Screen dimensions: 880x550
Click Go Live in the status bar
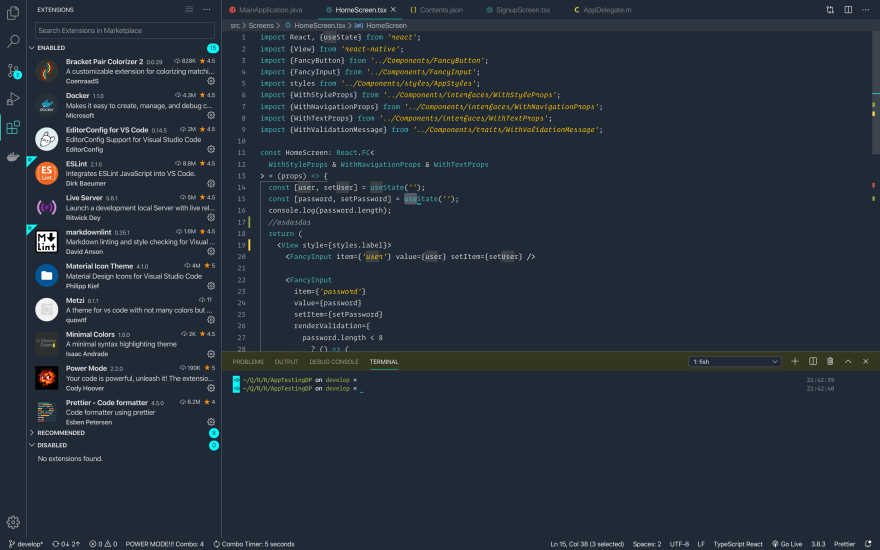(787, 544)
